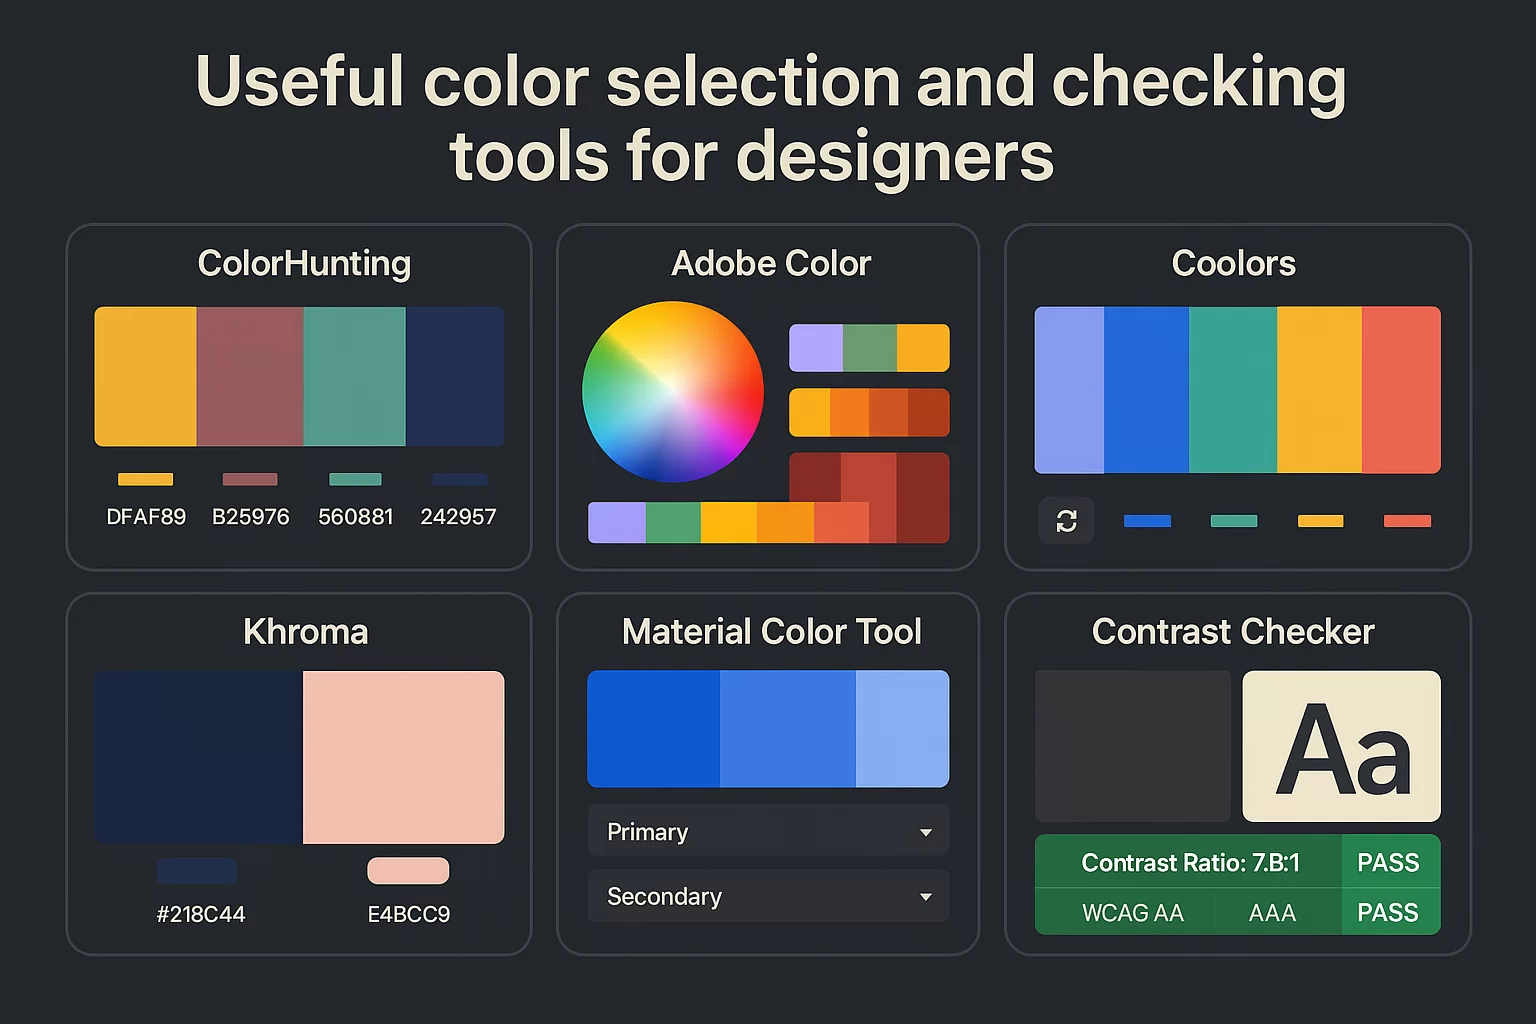Click the small mauve chip above B25976
This screenshot has width=1536, height=1024.
click(x=250, y=479)
